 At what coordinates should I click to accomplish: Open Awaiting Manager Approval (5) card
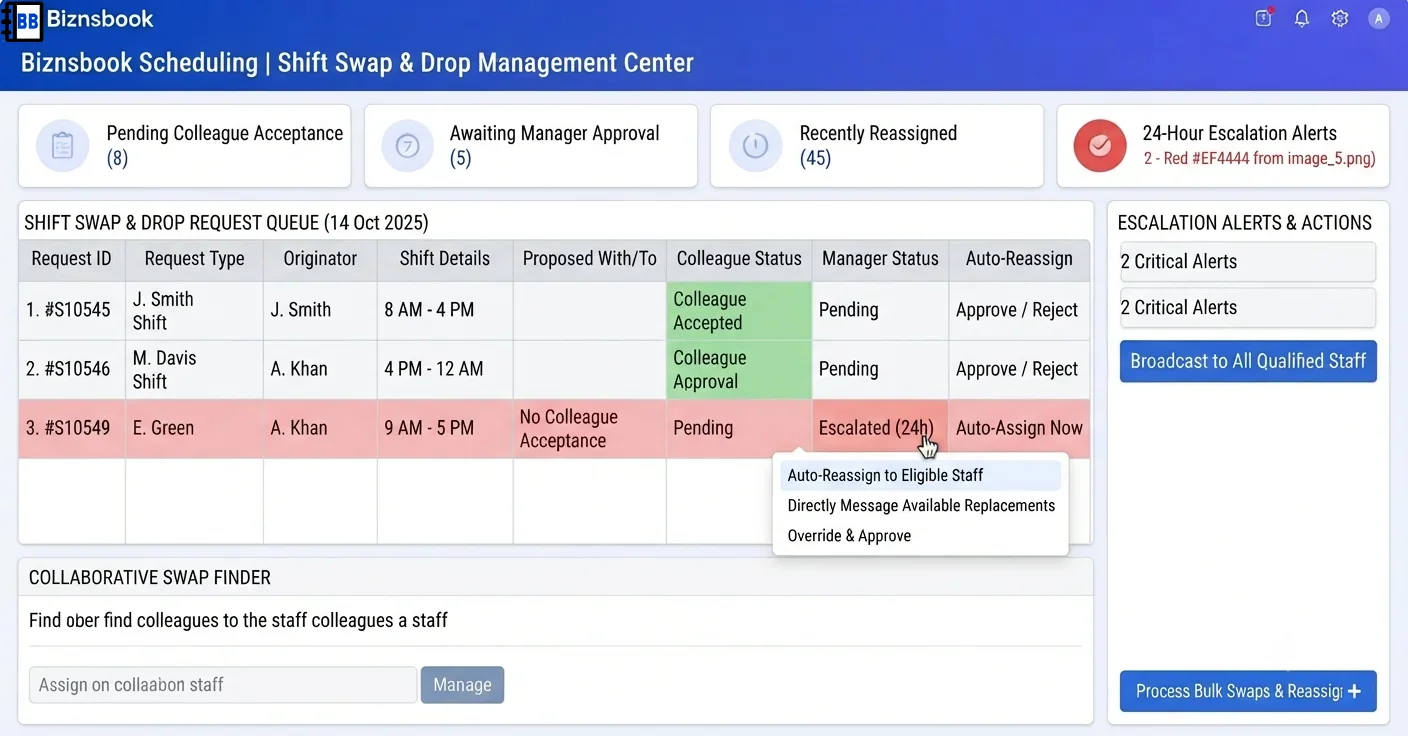pos(530,146)
